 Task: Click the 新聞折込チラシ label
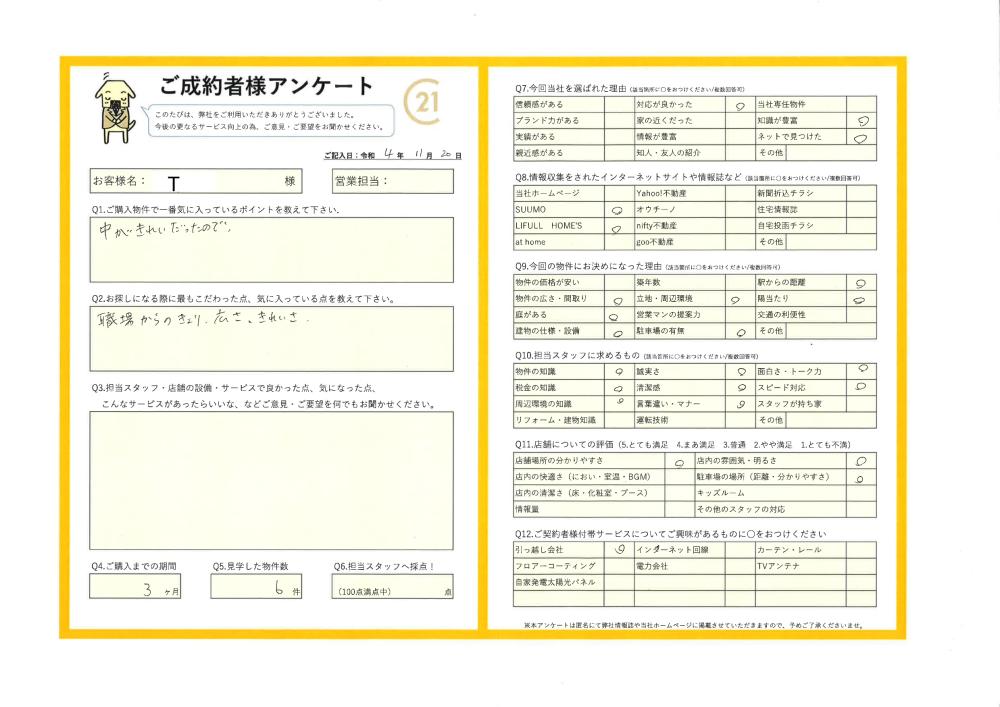tap(785, 193)
